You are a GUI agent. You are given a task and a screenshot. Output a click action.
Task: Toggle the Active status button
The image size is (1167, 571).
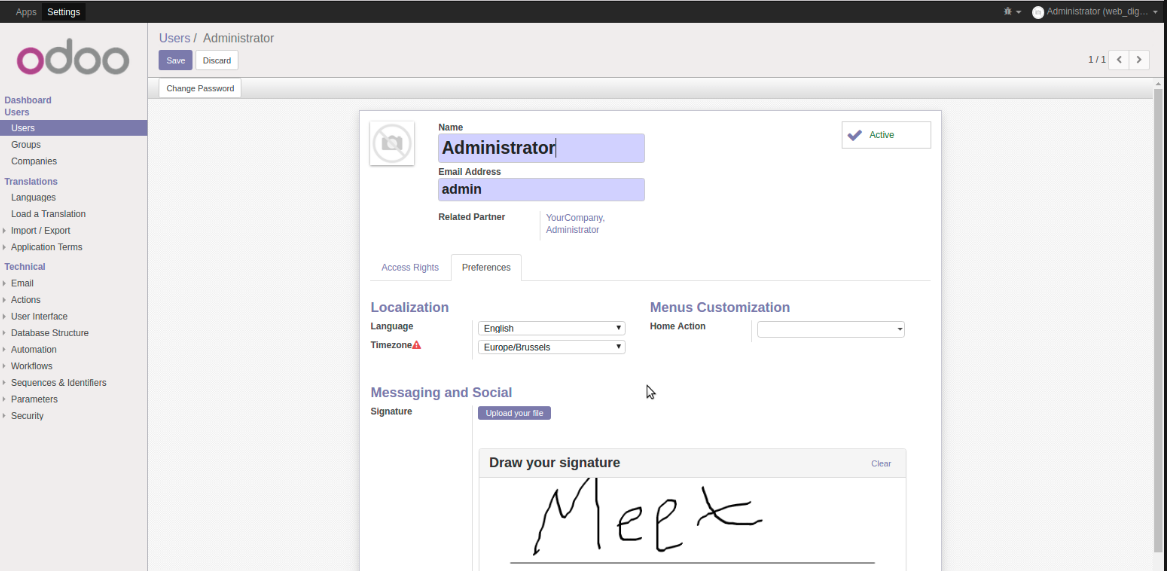point(886,135)
